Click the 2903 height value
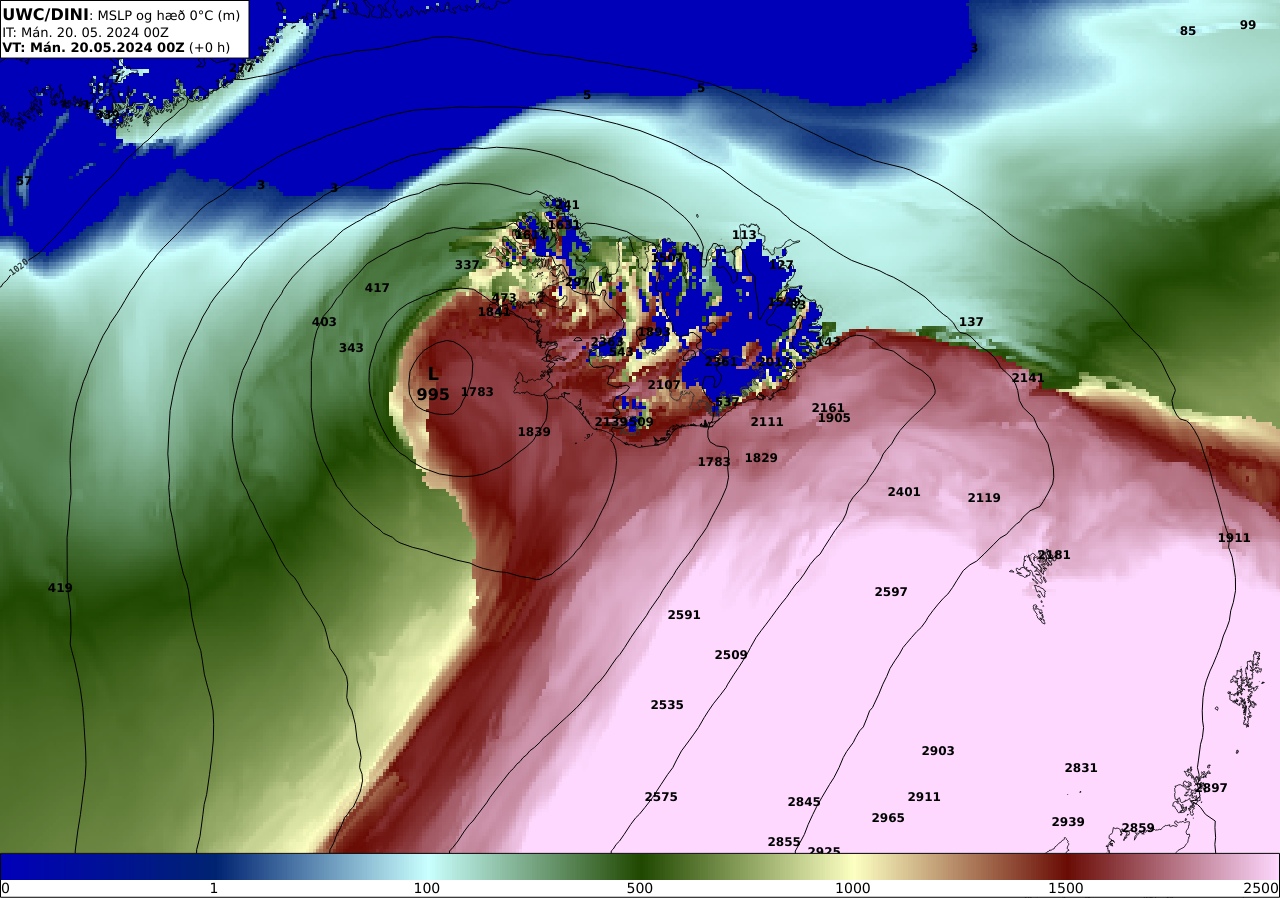The width and height of the screenshot is (1280, 898). 938,751
